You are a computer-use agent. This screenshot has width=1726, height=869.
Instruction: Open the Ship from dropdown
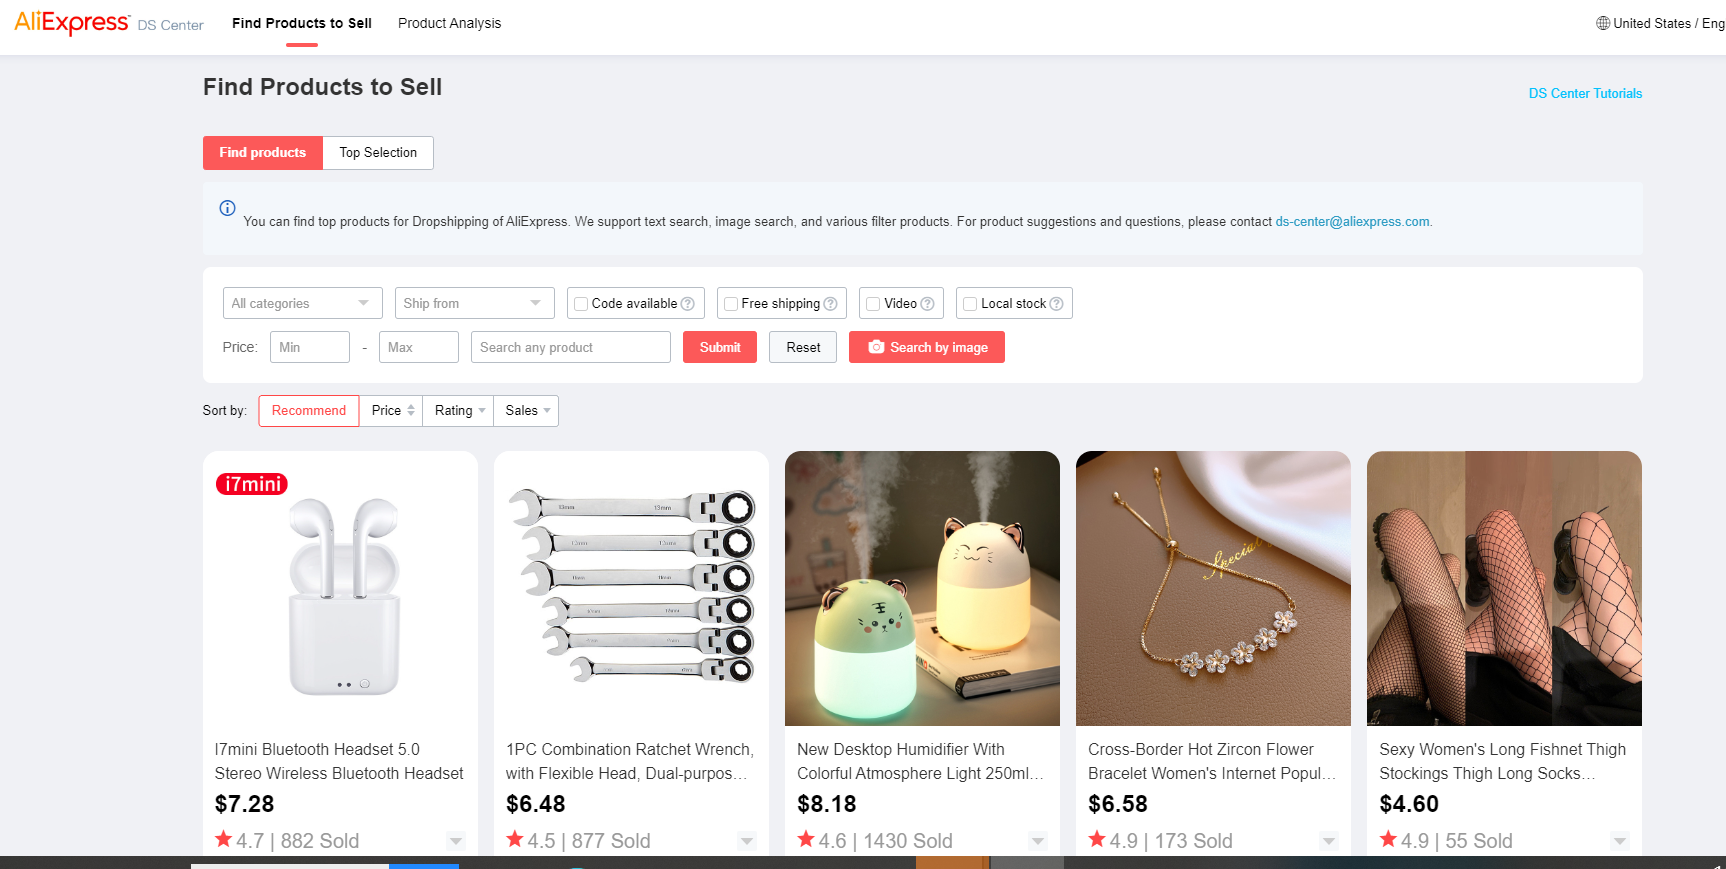(473, 303)
